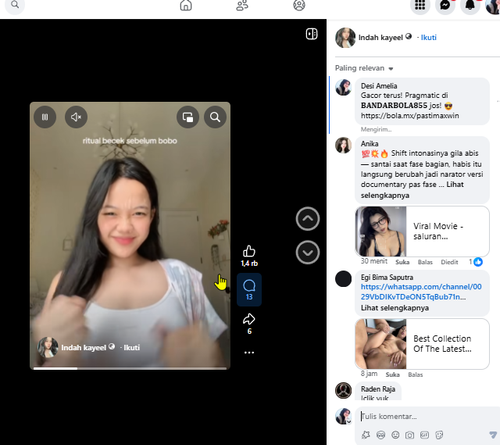
Task: Click the search magnifier in top bar
Action: 15,5
